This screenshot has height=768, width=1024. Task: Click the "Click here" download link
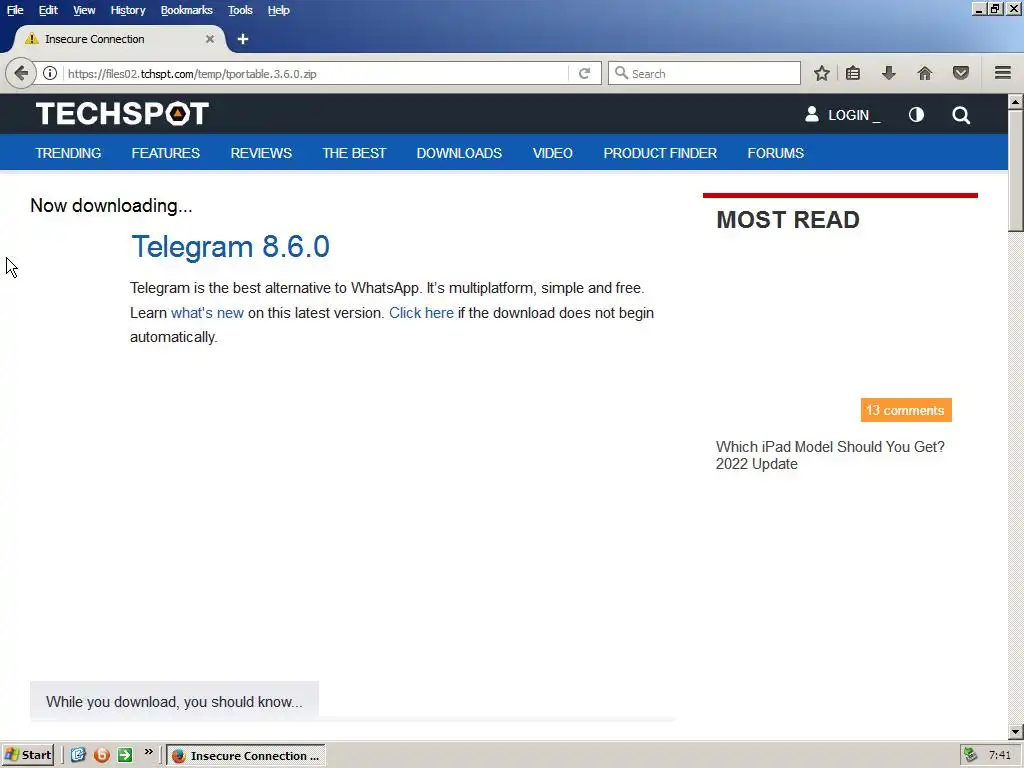coord(421,313)
